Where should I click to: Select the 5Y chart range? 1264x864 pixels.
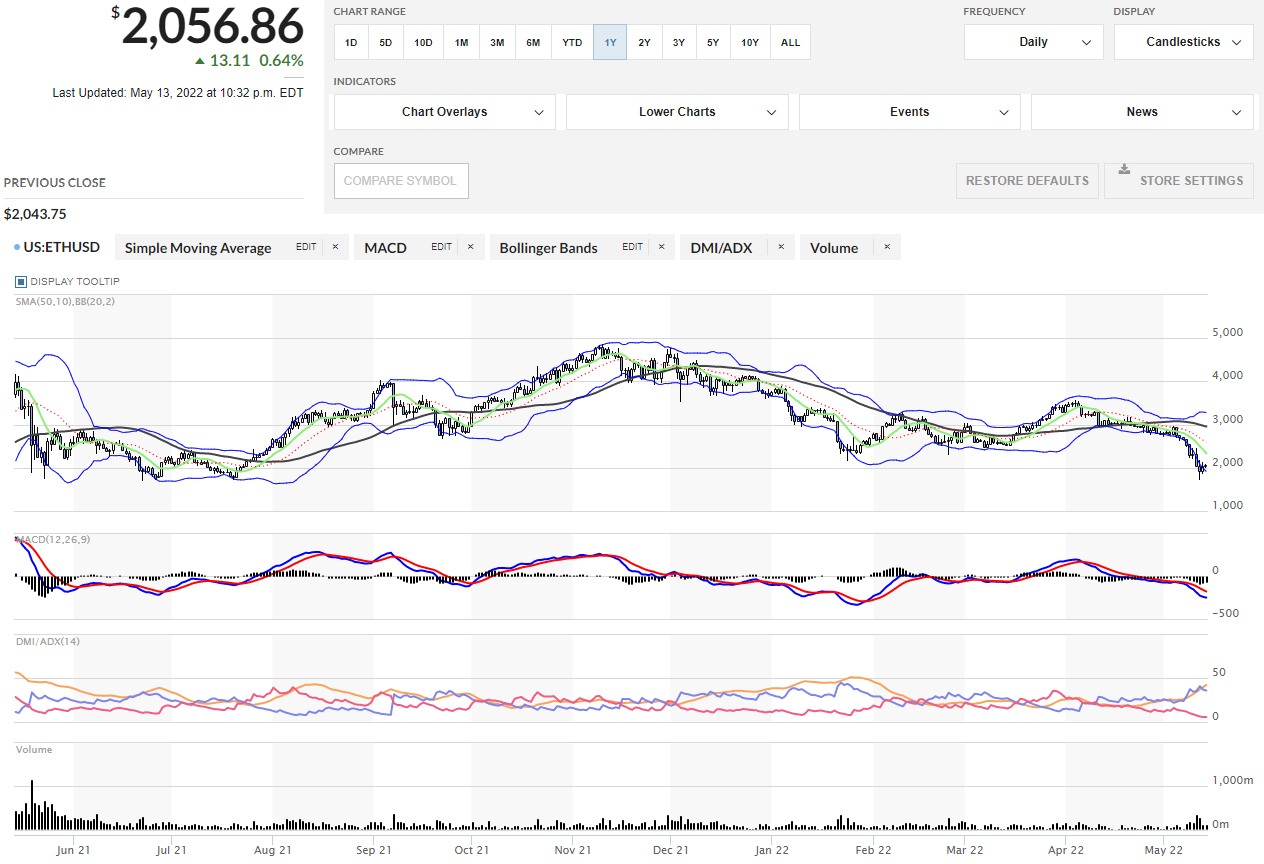tap(712, 42)
